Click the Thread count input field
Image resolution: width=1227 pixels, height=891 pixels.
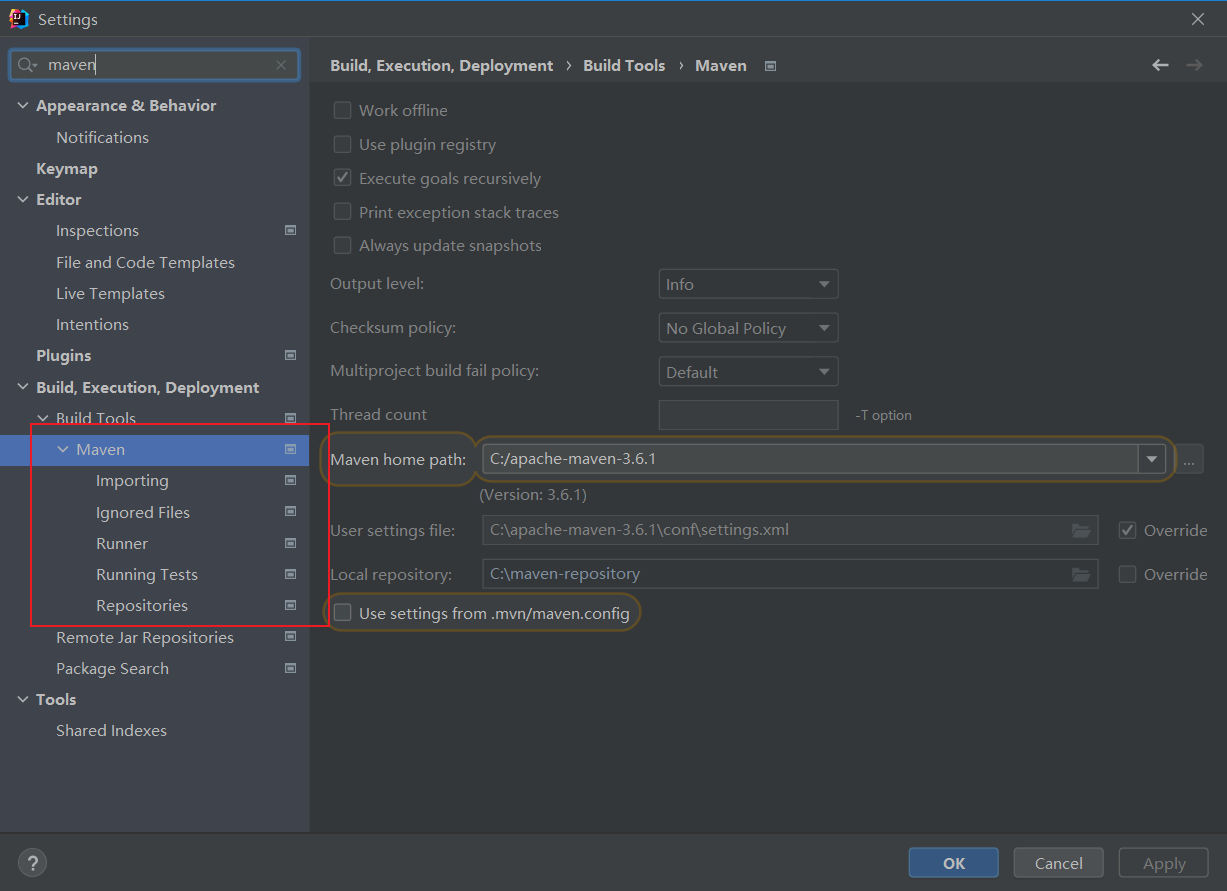(748, 415)
